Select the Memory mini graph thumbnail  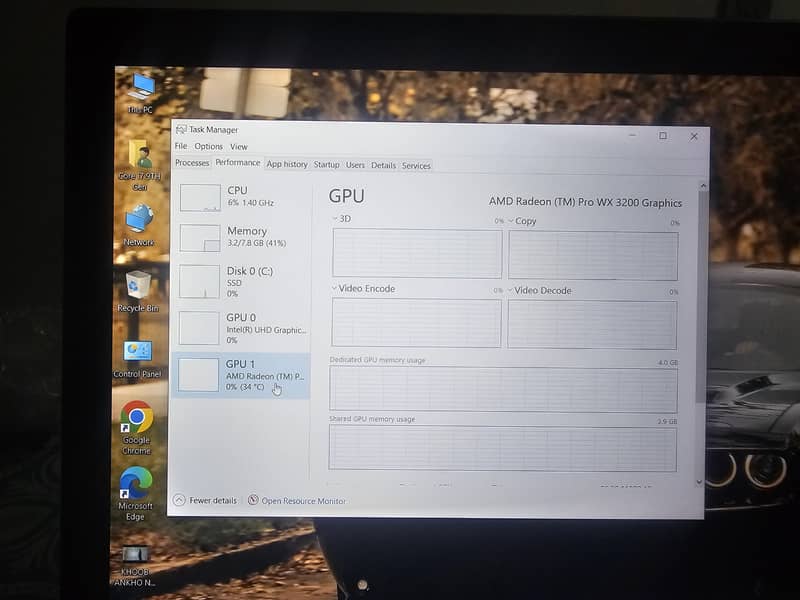[199, 238]
